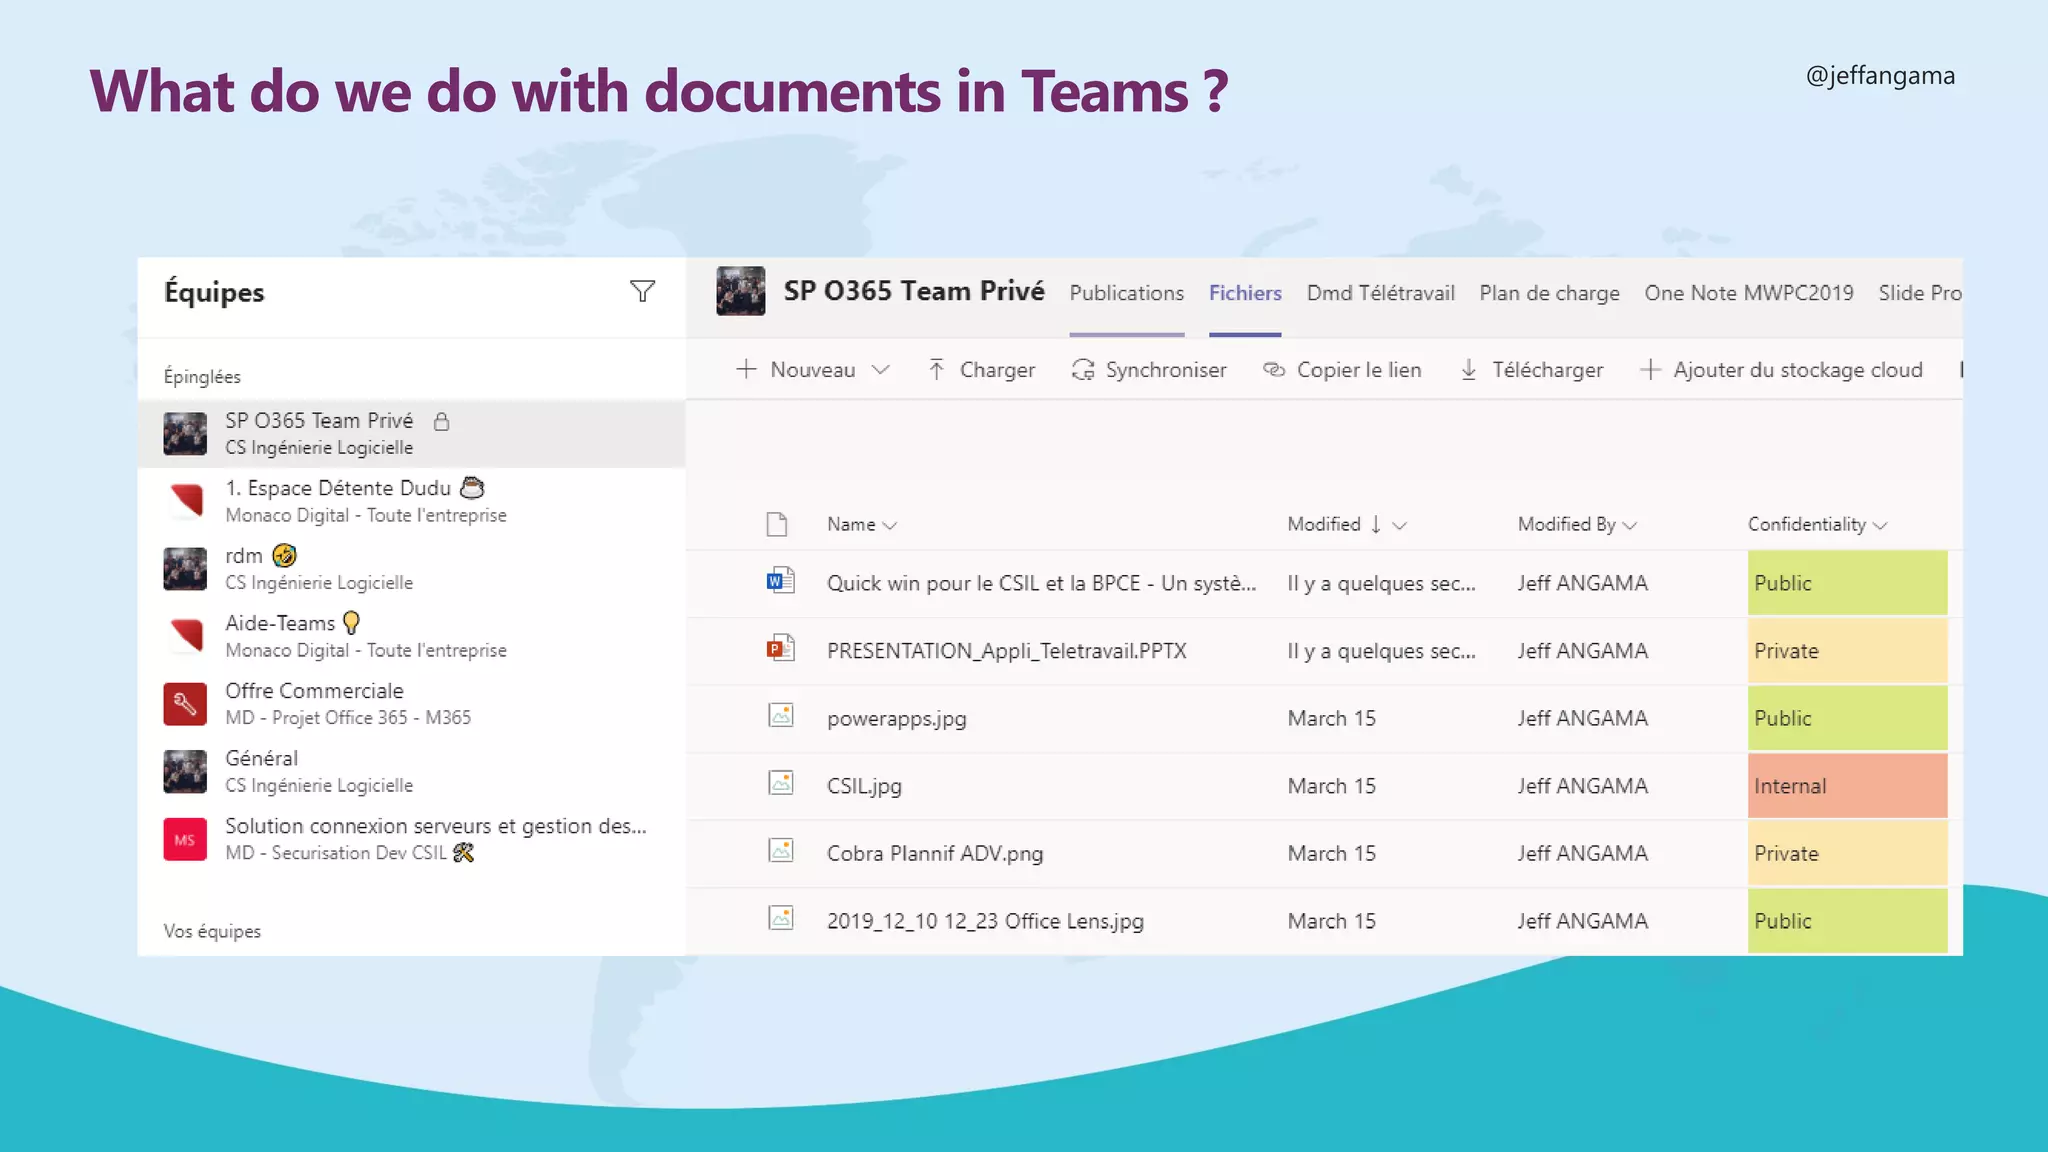Click the red Internal cell for CSIL.jpg

click(x=1847, y=785)
